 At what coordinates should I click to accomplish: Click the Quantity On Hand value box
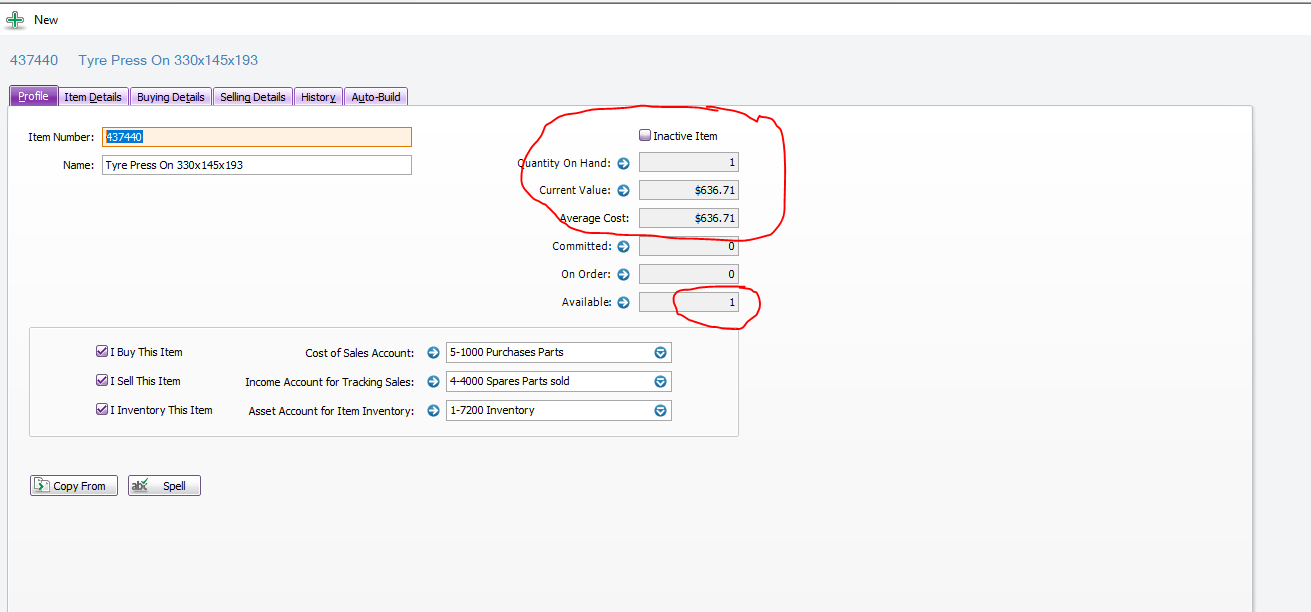pyautogui.click(x=689, y=163)
